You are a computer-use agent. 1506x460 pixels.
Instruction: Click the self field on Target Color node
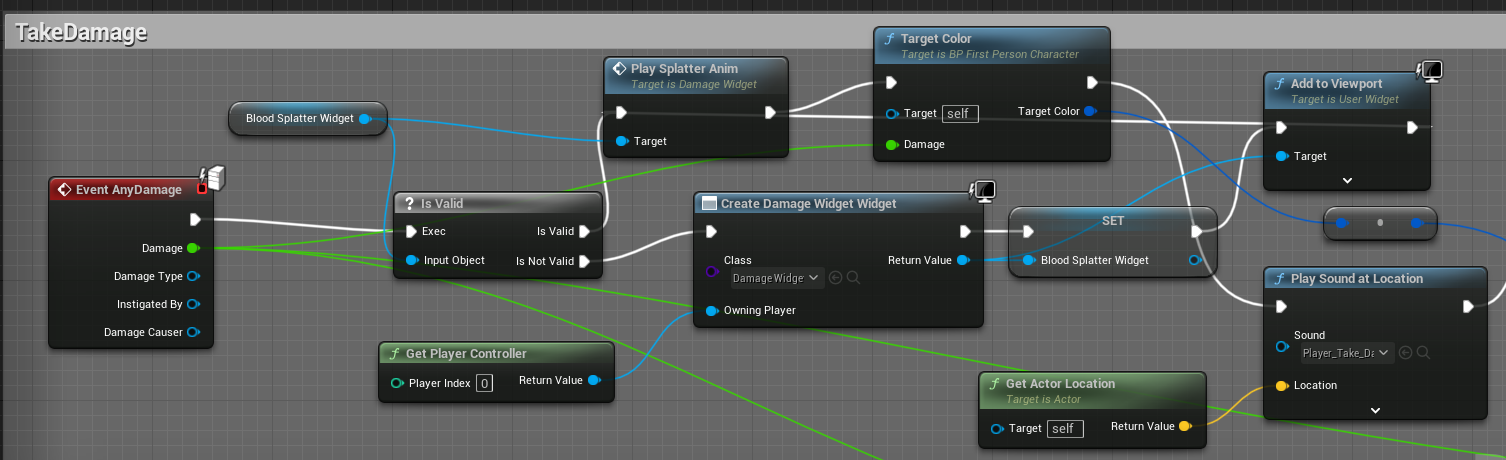pyautogui.click(x=960, y=114)
